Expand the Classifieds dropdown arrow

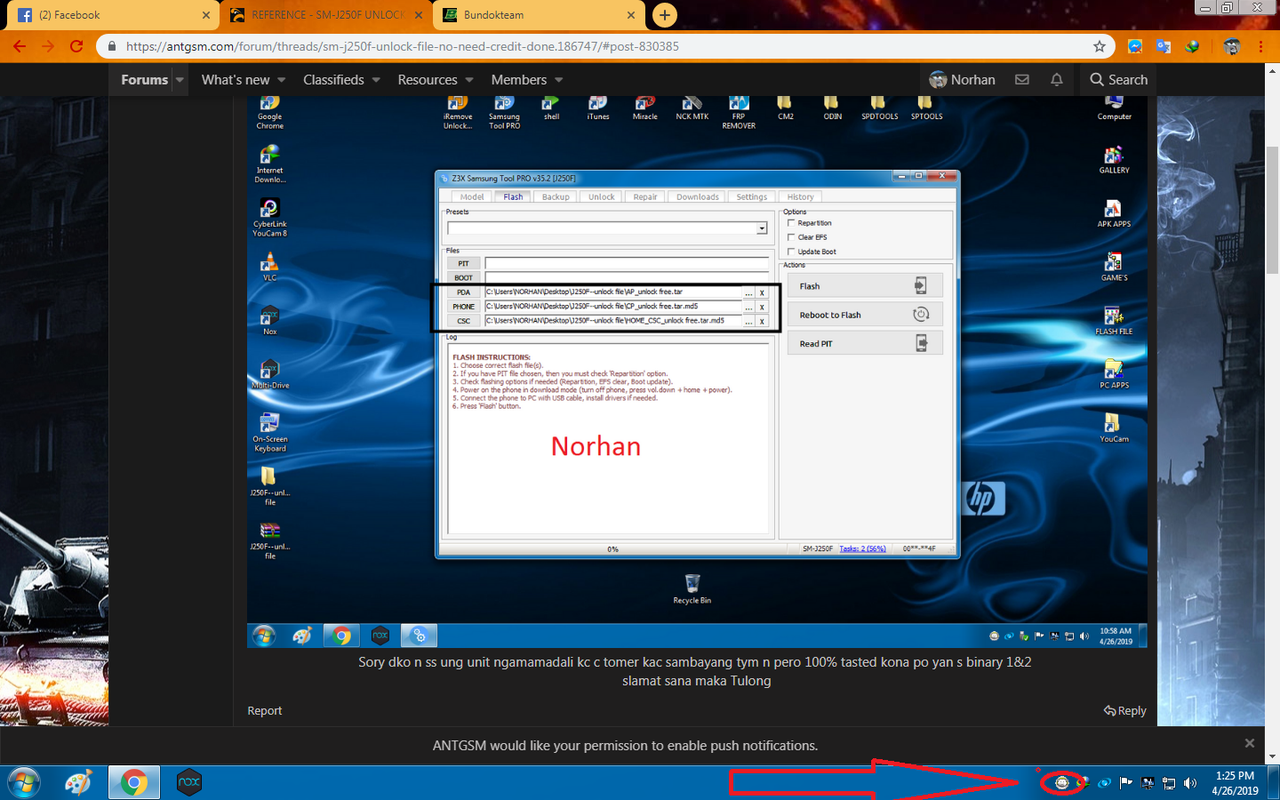tap(376, 80)
